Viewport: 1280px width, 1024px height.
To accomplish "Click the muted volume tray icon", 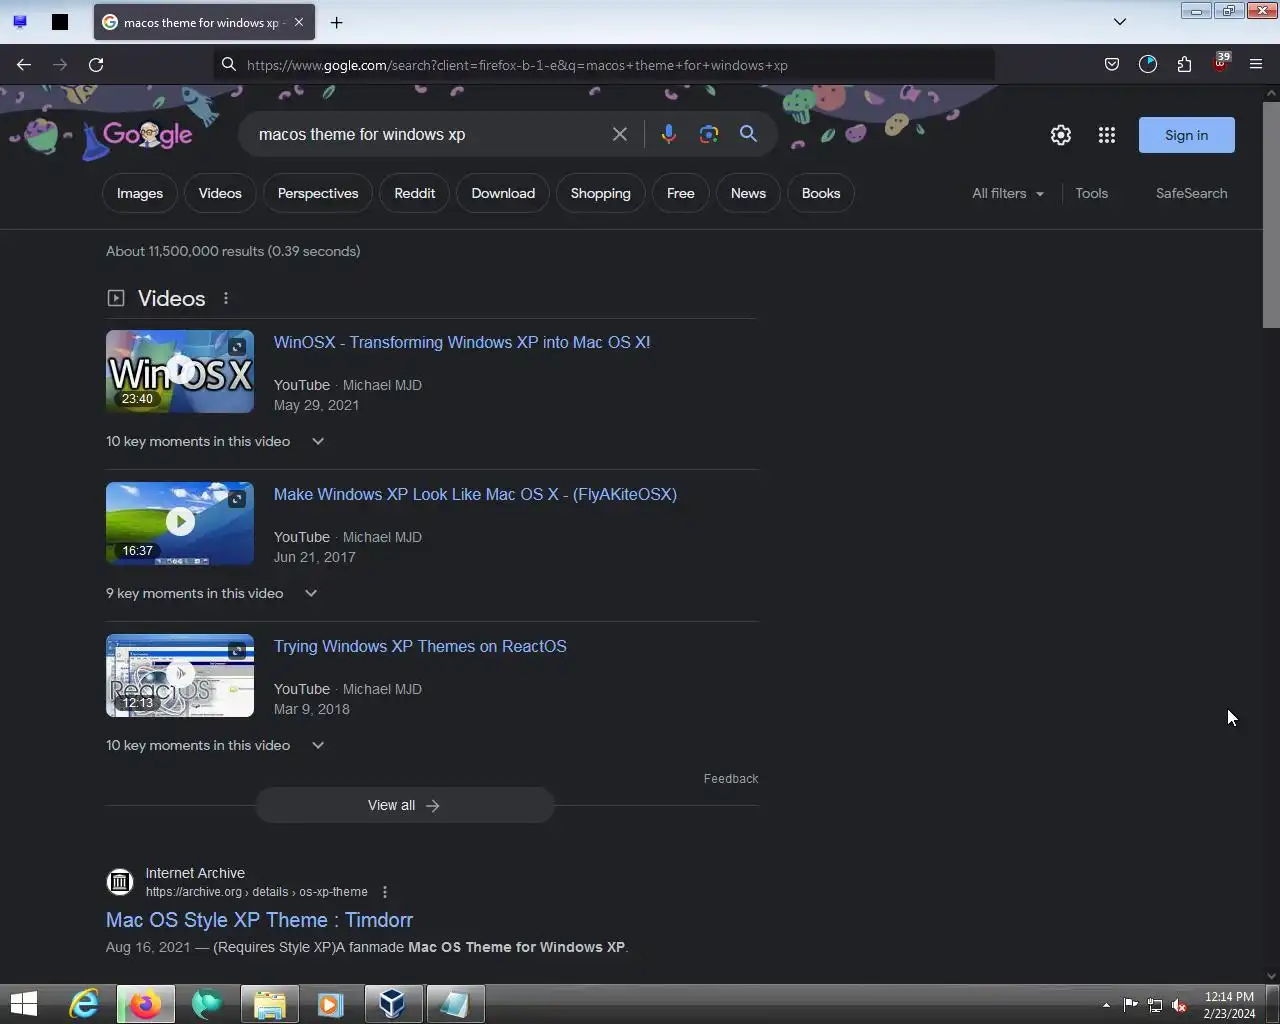I will [x=1180, y=1005].
